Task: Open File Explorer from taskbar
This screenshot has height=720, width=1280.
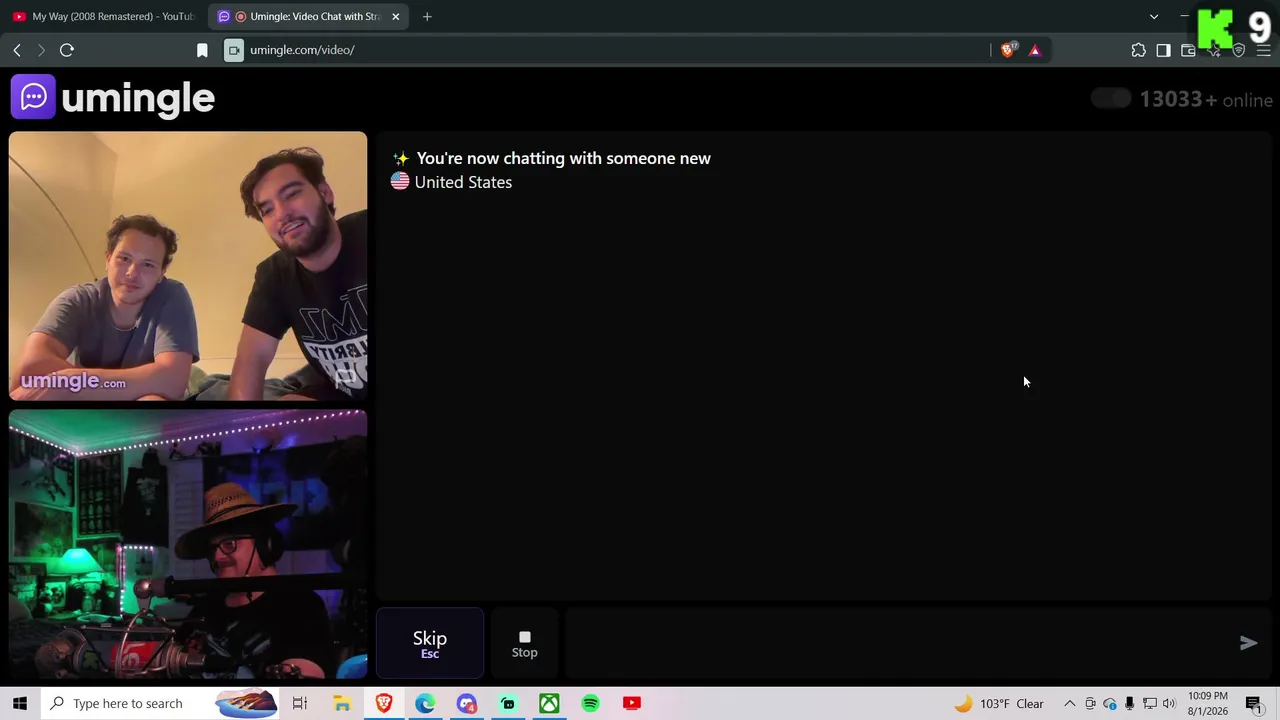Action: click(x=342, y=703)
